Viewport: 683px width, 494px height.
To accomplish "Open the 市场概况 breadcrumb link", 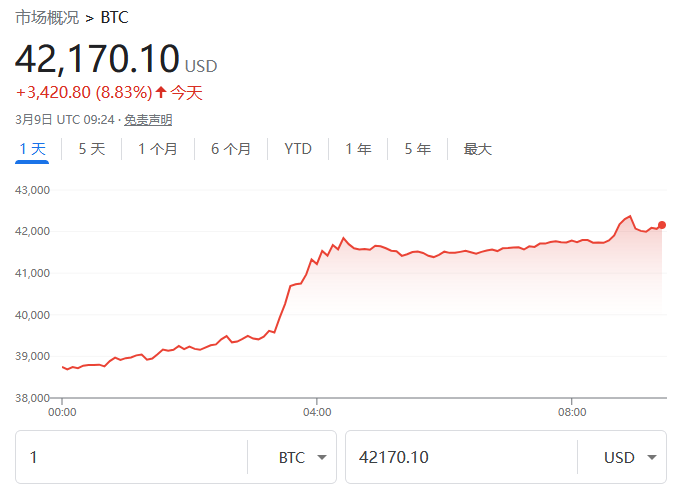I will point(47,18).
